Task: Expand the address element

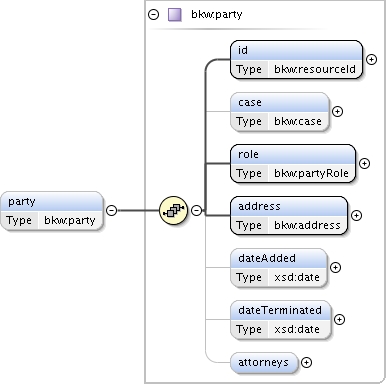Action: point(356,215)
